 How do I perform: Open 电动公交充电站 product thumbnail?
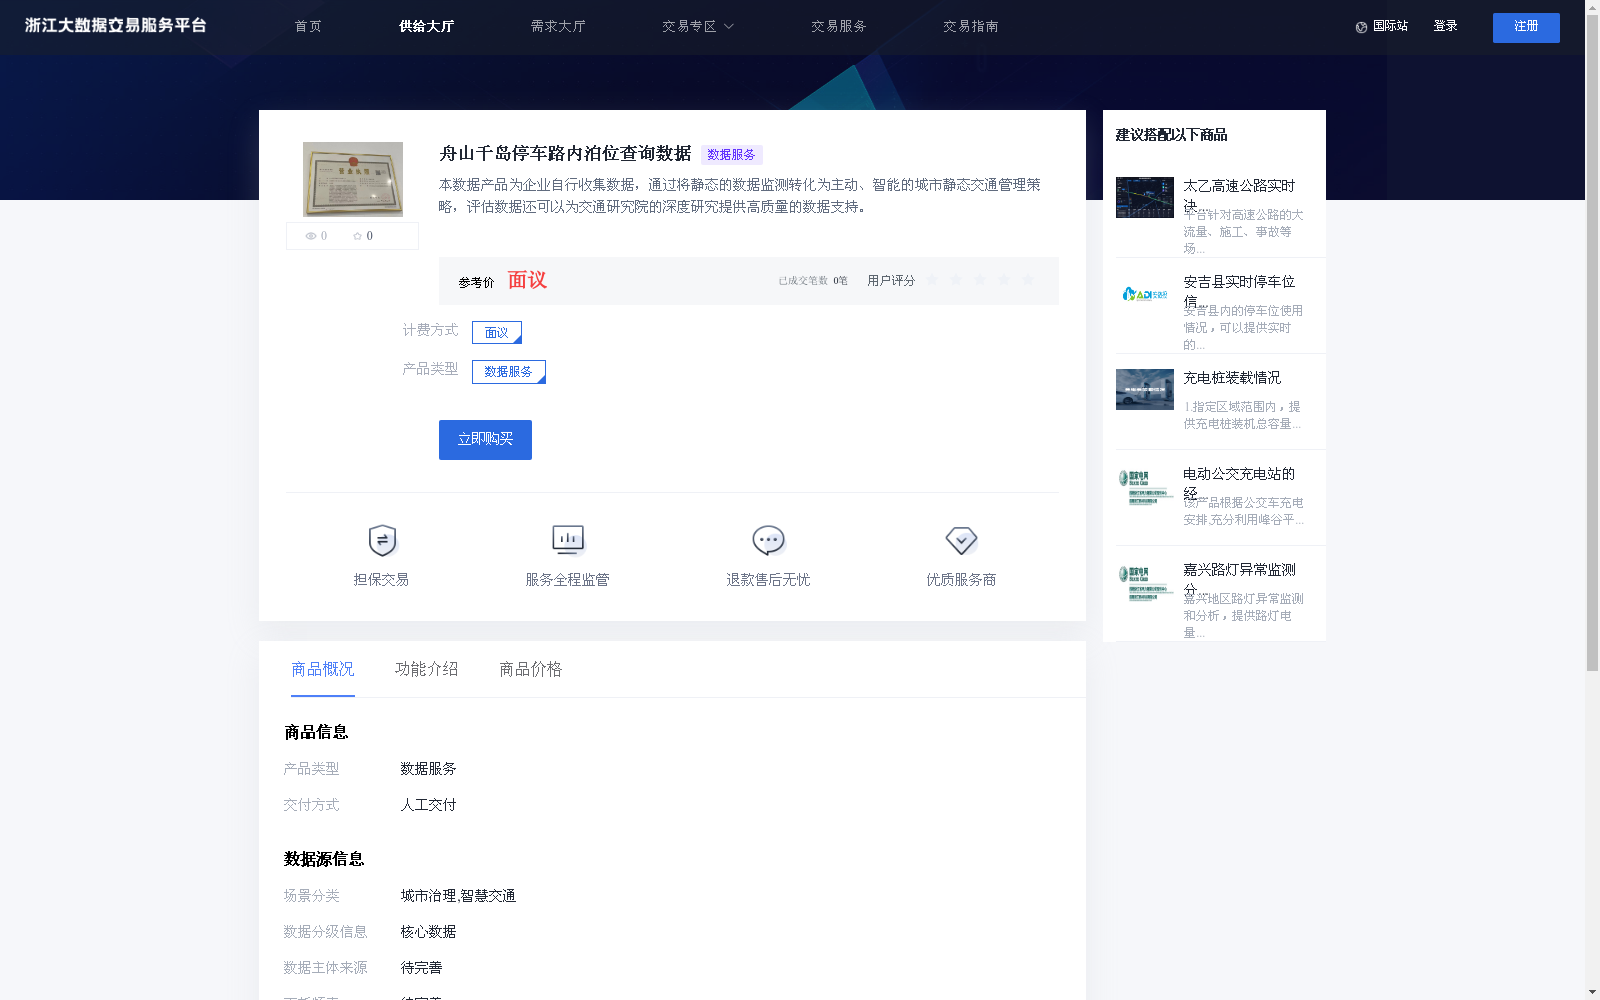pos(1145,486)
